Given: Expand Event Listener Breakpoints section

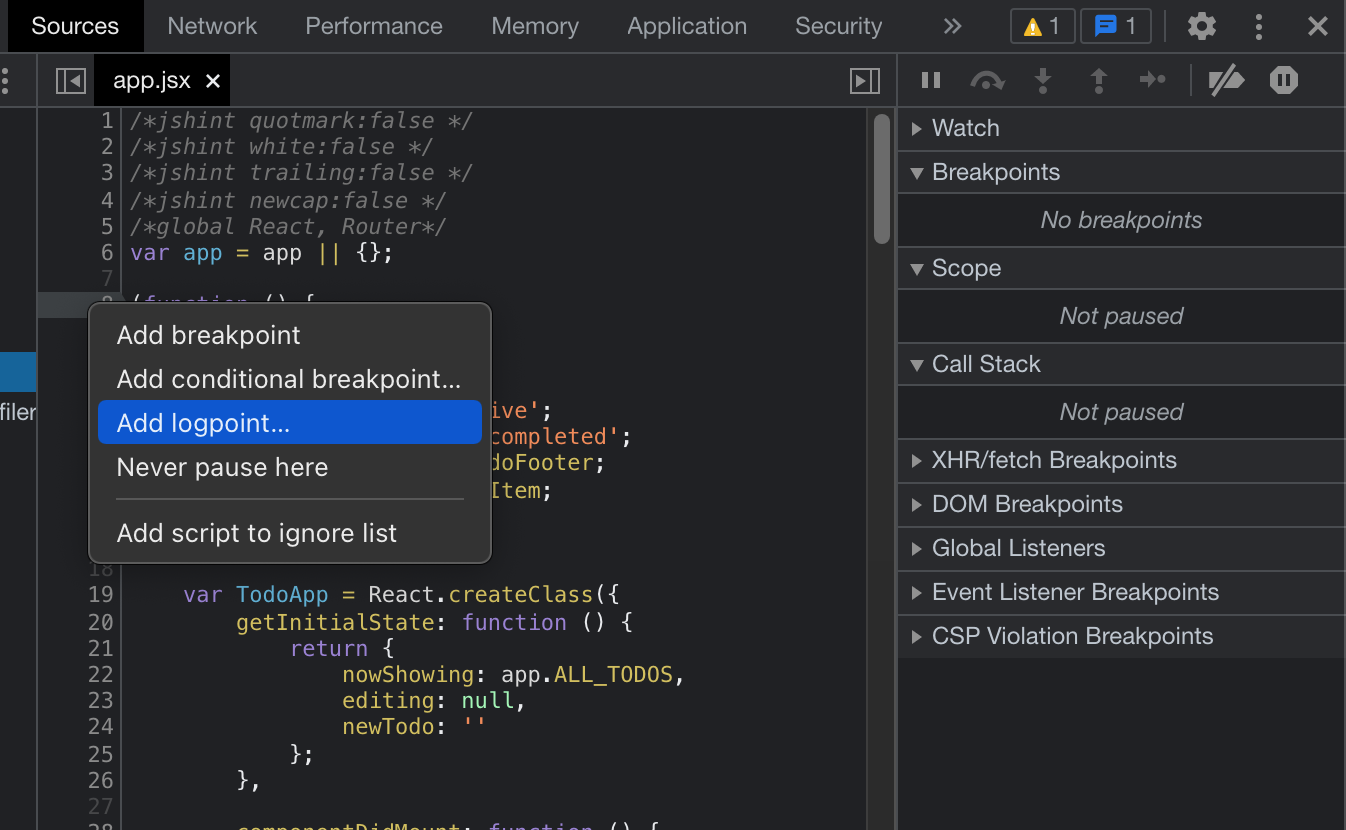Looking at the screenshot, I should [1074, 592].
